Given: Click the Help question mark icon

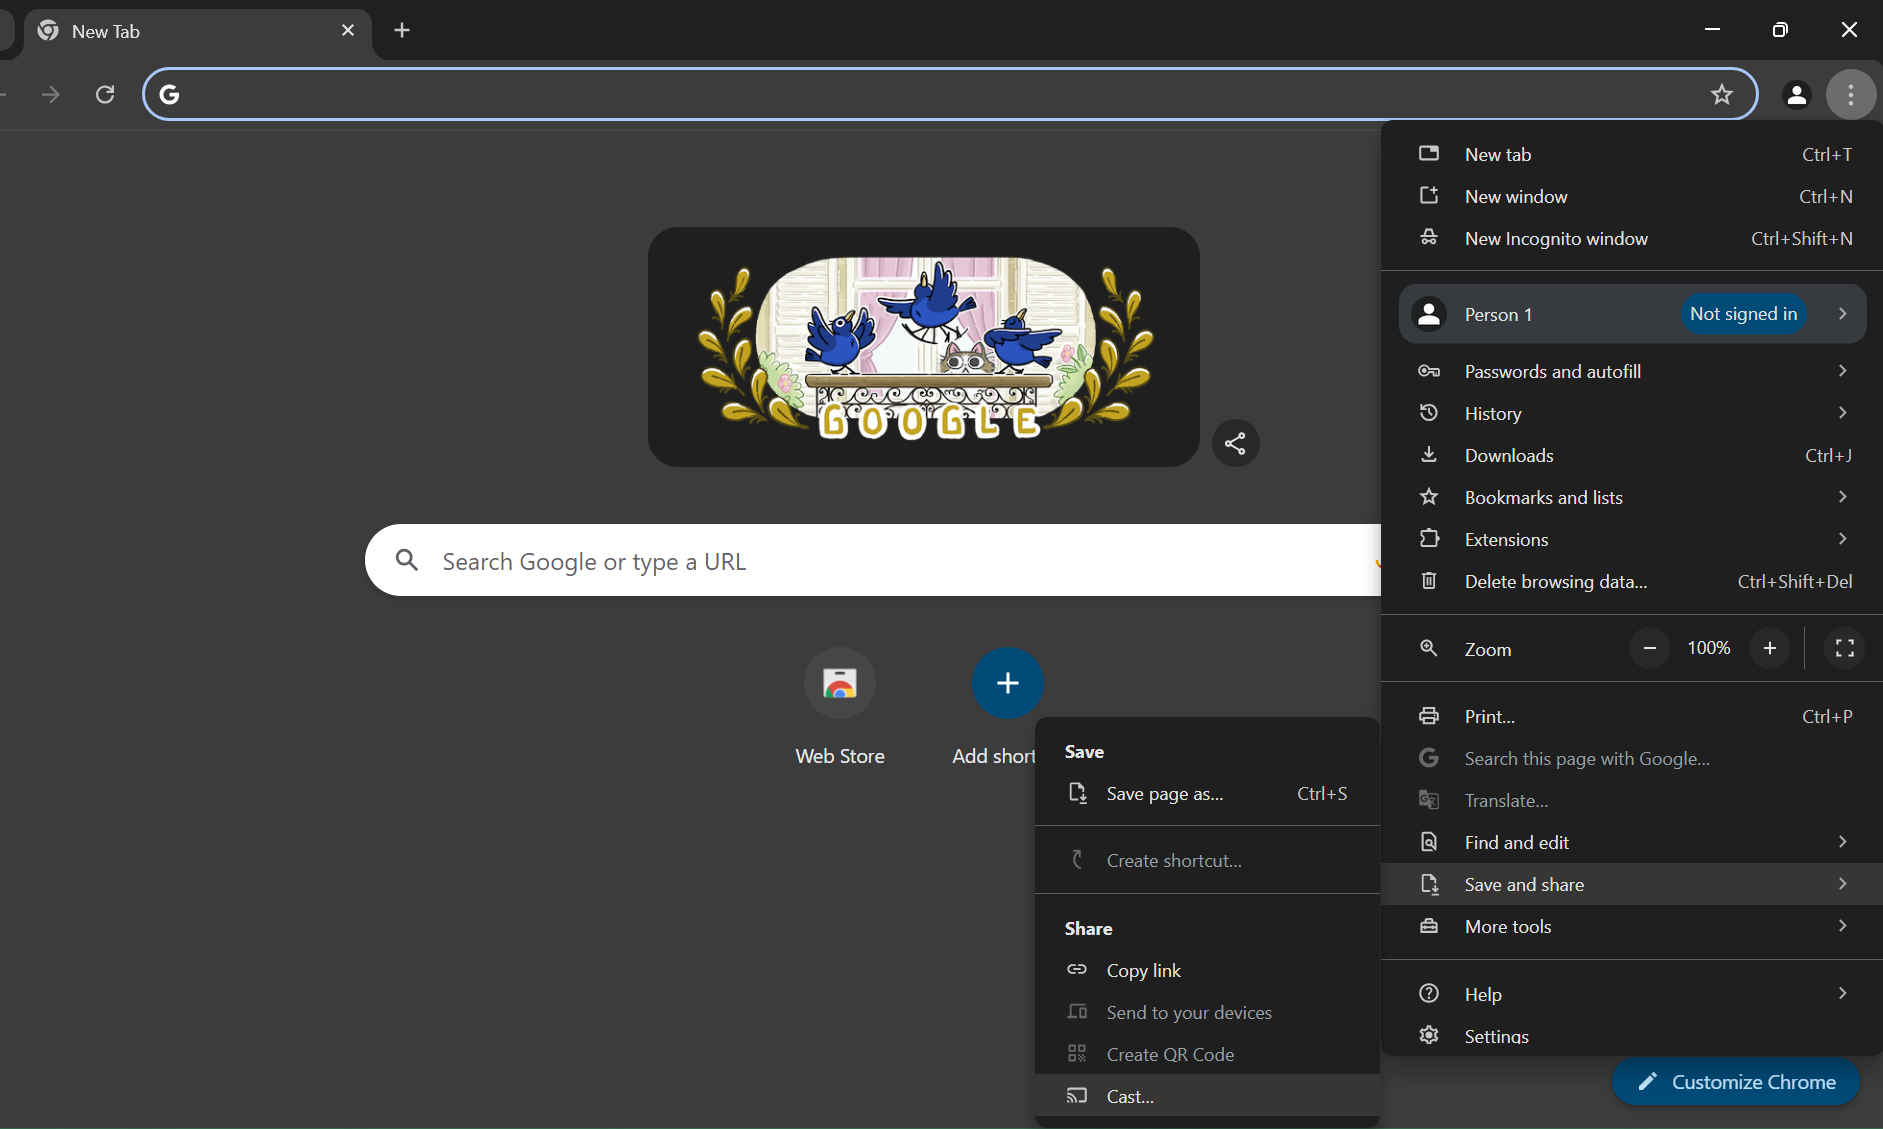Looking at the screenshot, I should (x=1429, y=993).
